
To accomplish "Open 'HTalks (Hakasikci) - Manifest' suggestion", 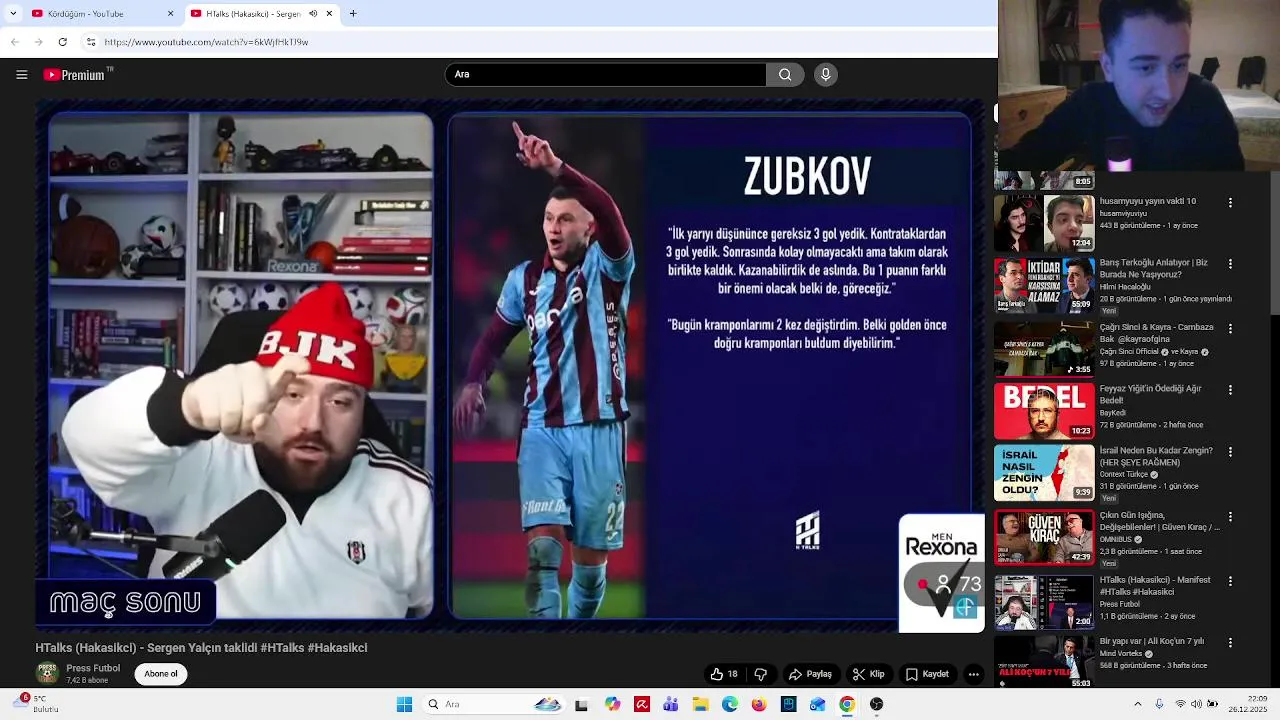I will [1155, 585].
